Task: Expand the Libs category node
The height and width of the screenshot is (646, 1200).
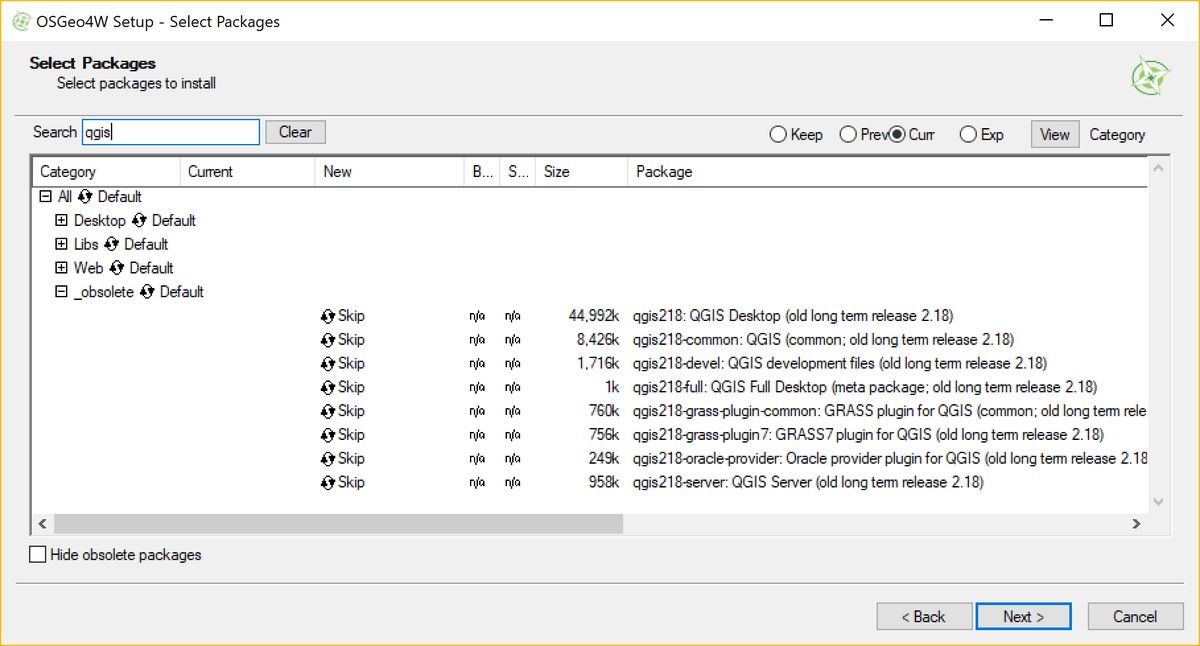Action: coord(62,245)
